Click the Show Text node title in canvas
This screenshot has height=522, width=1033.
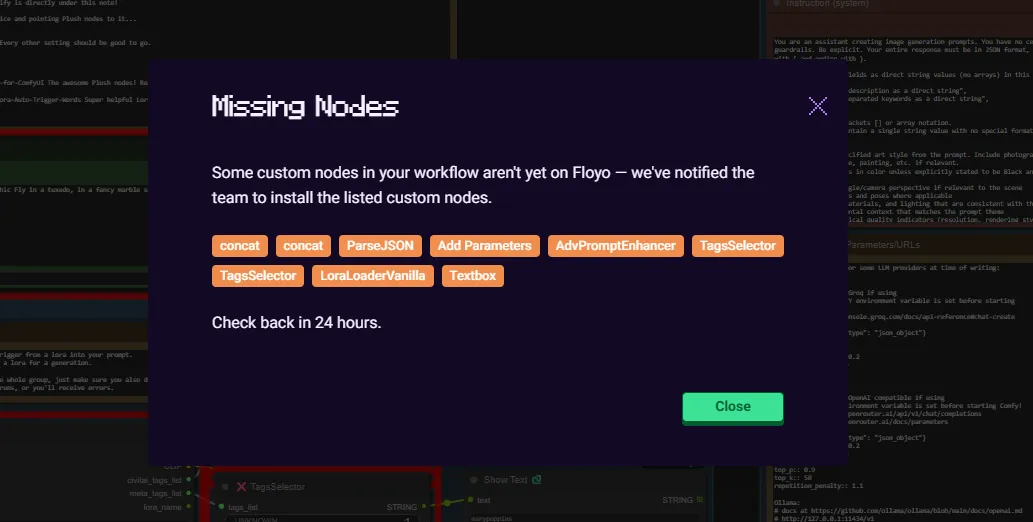click(x=505, y=480)
